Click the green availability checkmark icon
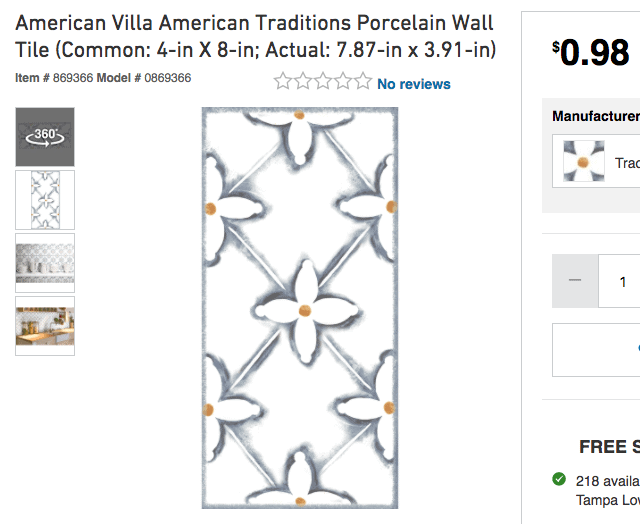Viewport: 640px width, 524px height. tap(559, 479)
